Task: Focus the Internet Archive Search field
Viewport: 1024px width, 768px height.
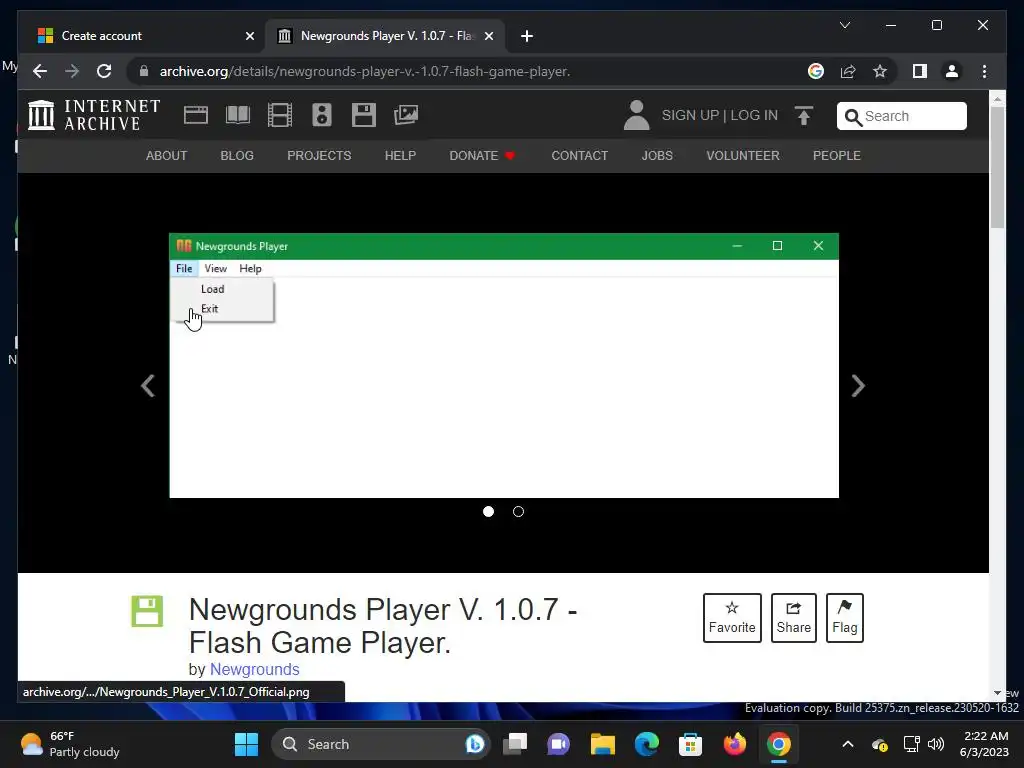Action: tap(902, 116)
